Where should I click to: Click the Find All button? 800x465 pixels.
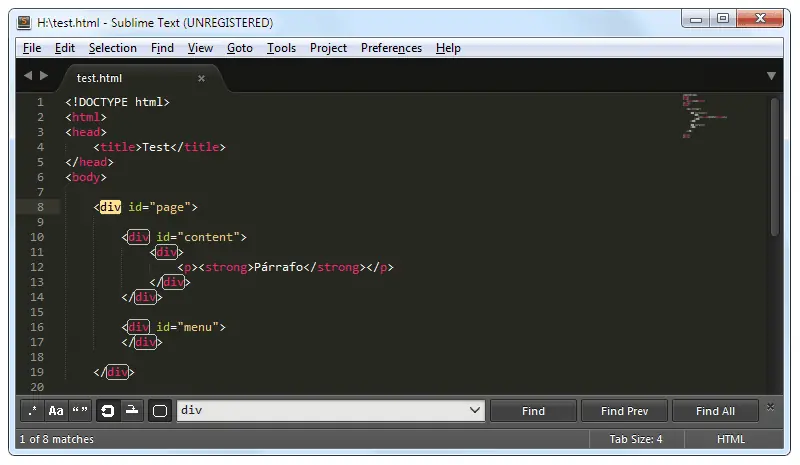(x=715, y=411)
